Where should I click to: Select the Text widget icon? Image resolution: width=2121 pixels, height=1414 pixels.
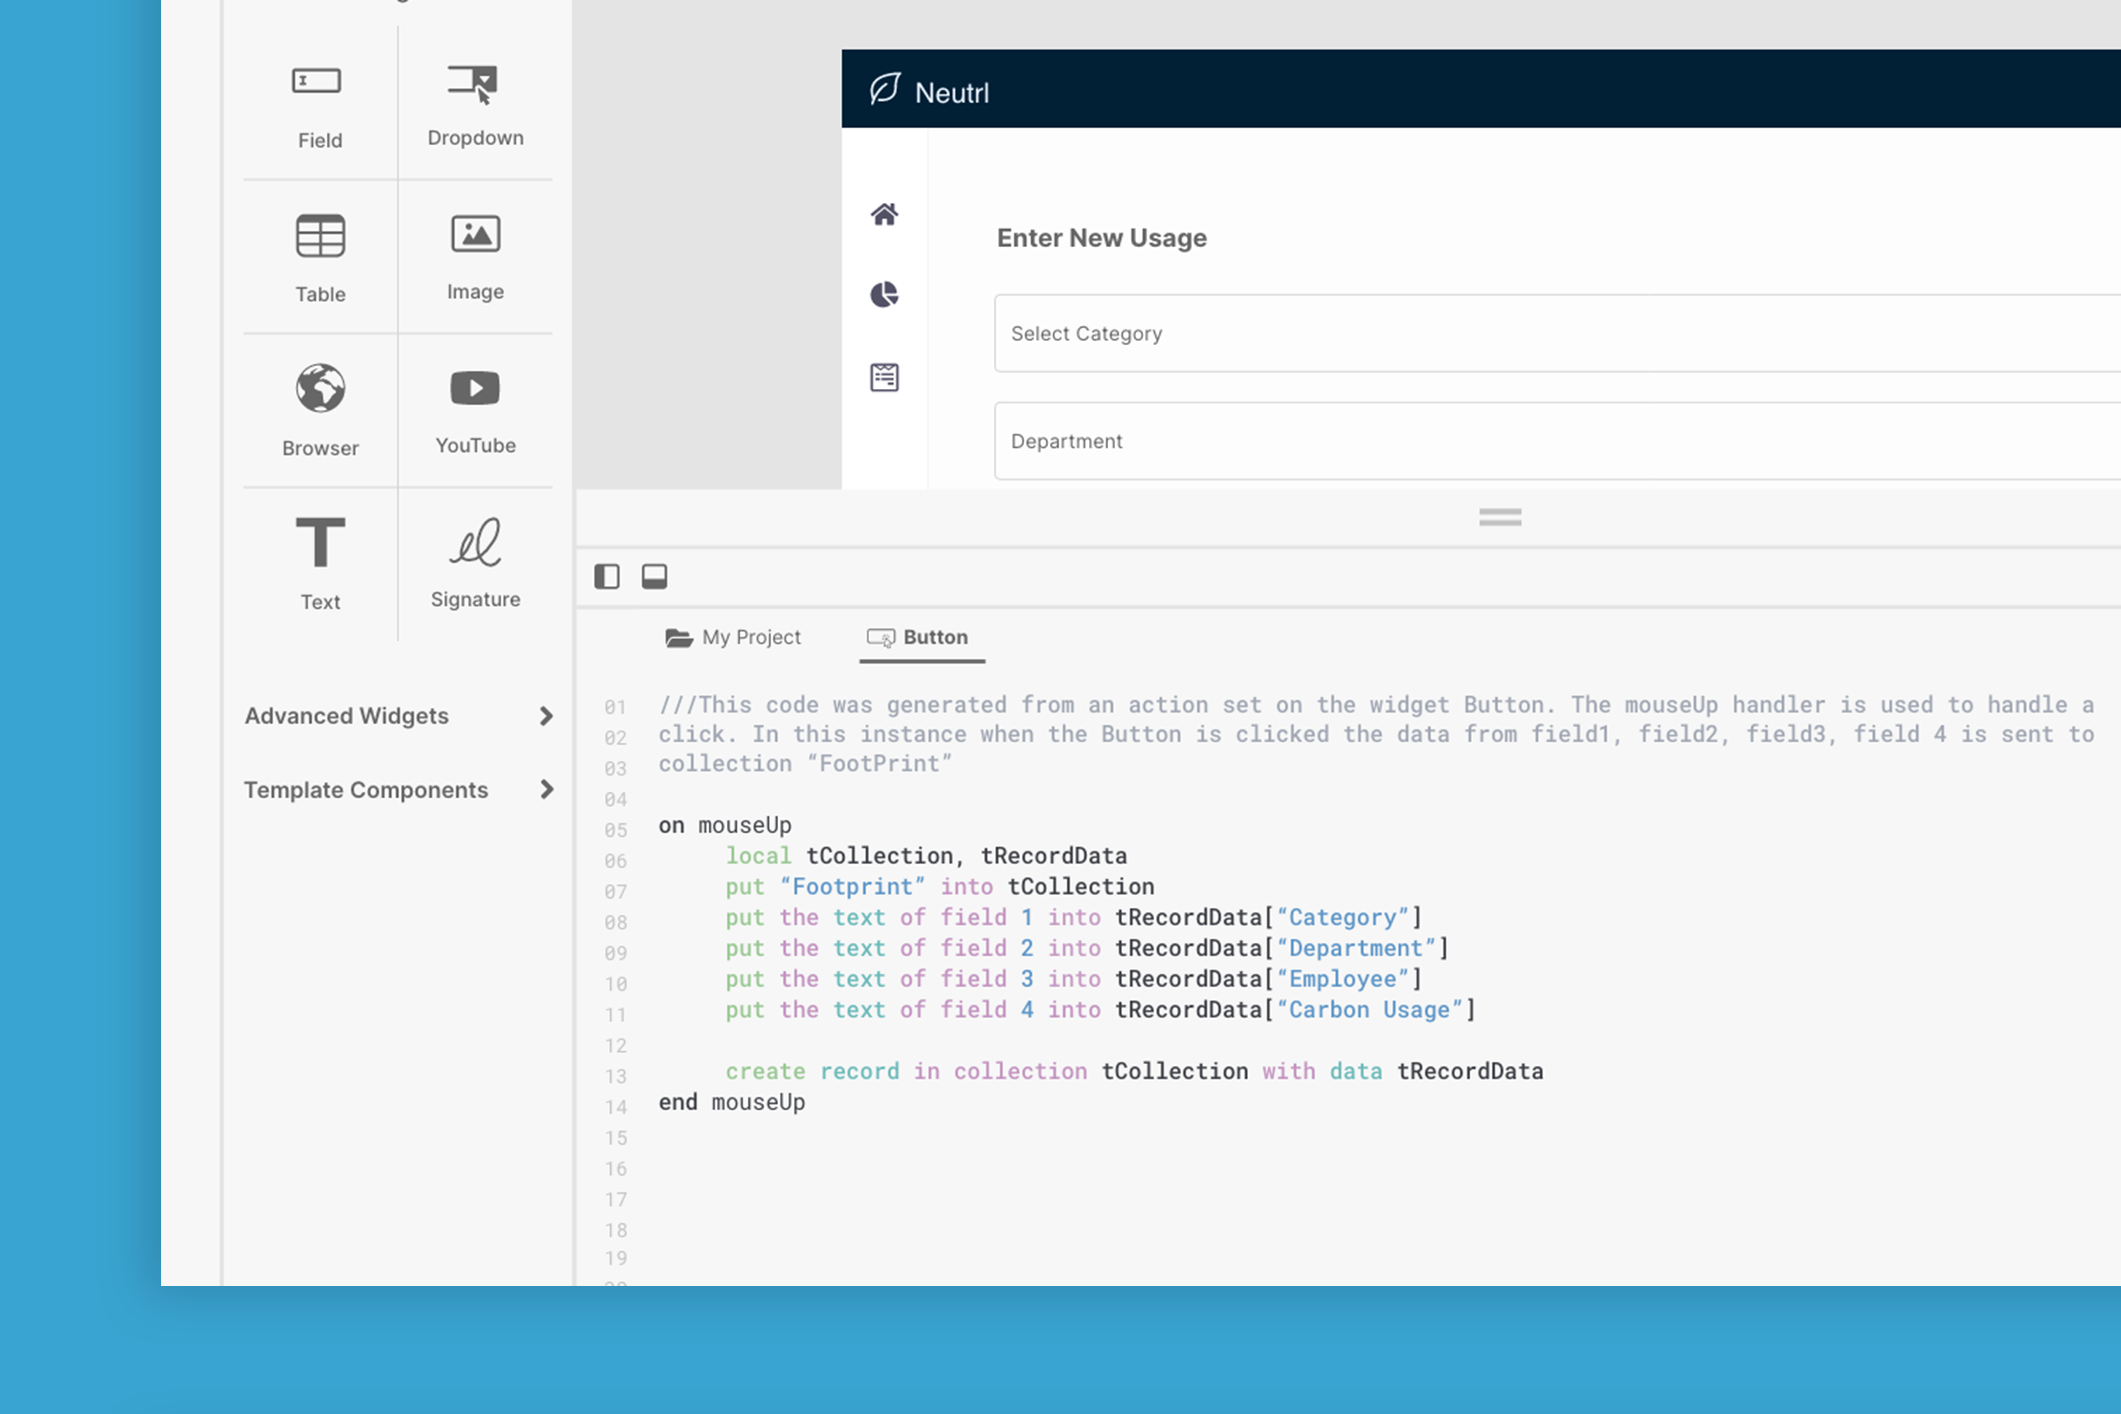pyautogui.click(x=320, y=543)
